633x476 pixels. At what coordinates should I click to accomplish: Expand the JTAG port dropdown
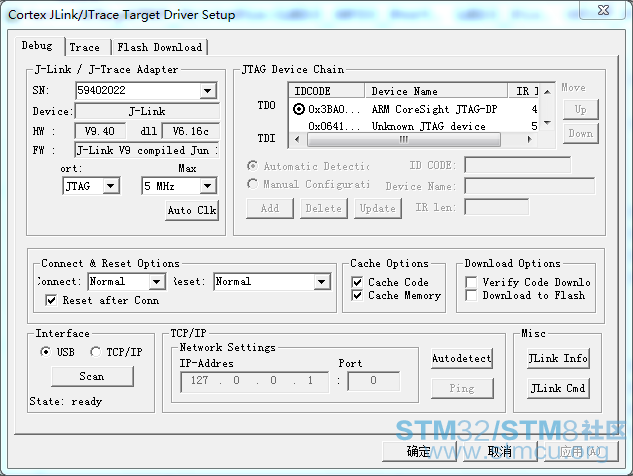[x=111, y=186]
